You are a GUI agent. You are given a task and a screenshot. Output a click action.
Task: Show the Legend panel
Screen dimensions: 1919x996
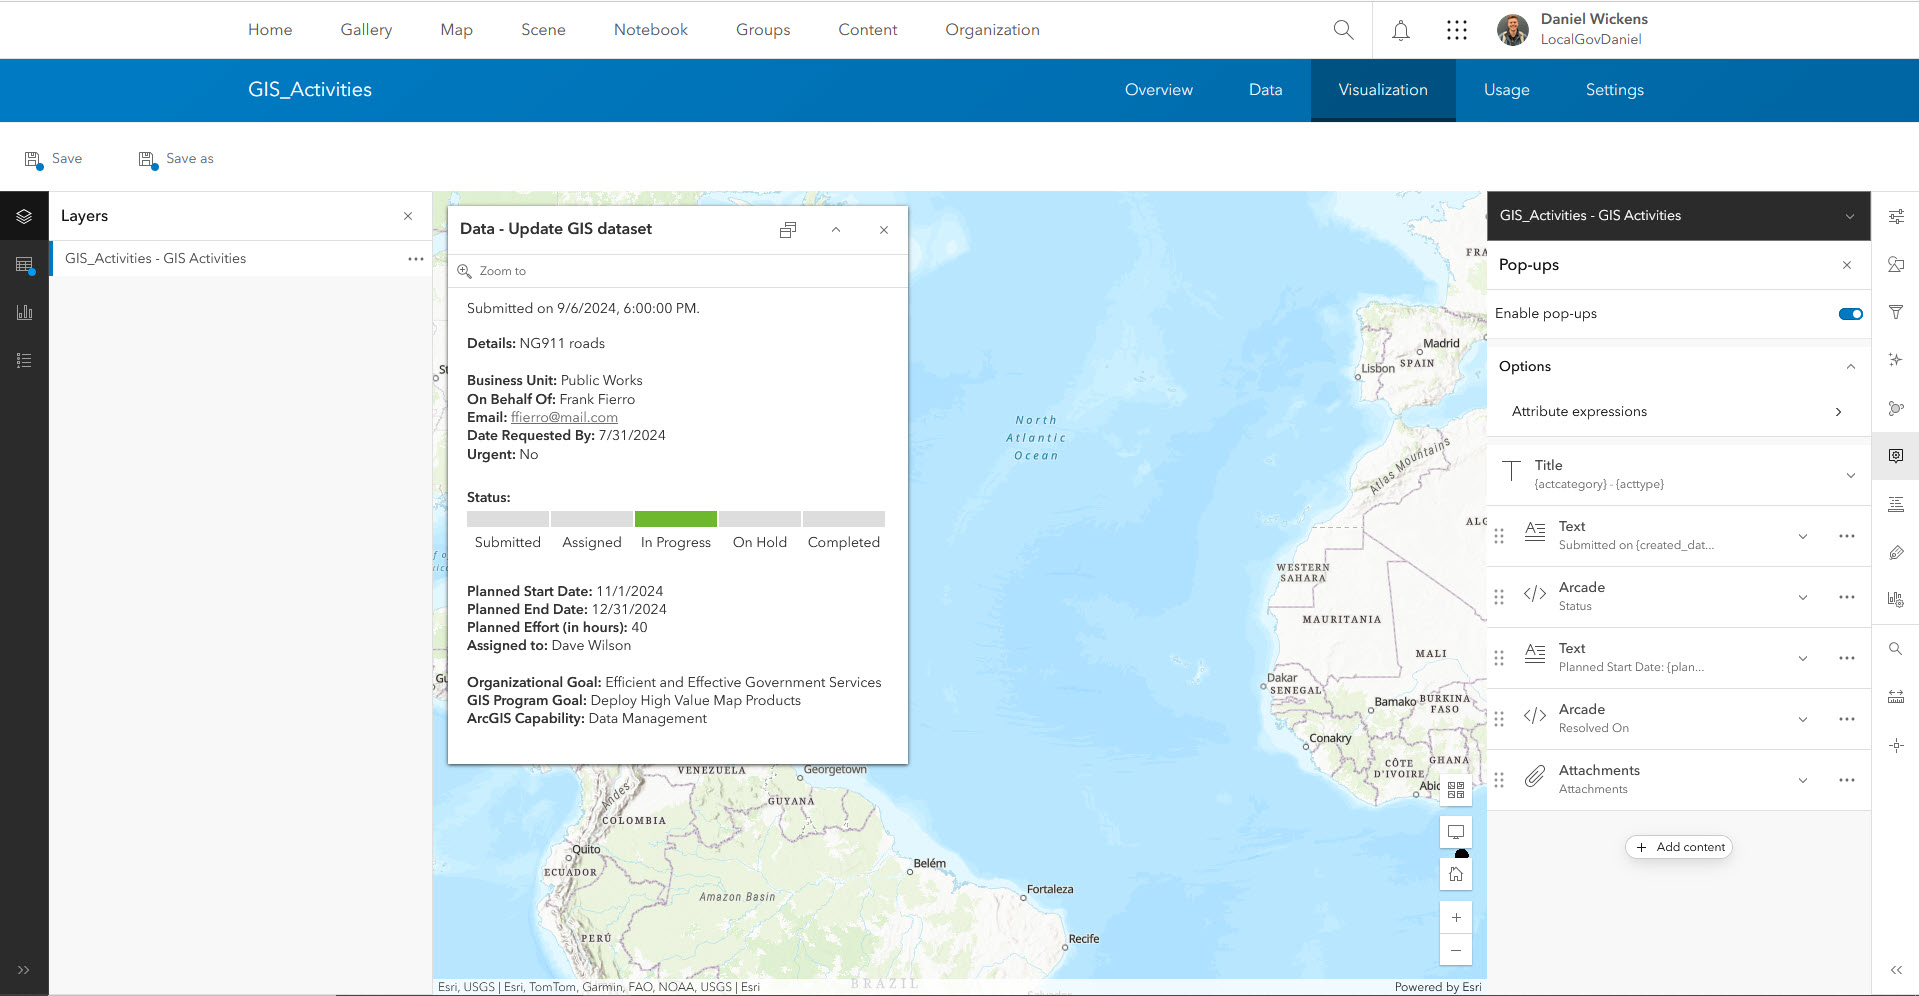click(24, 360)
